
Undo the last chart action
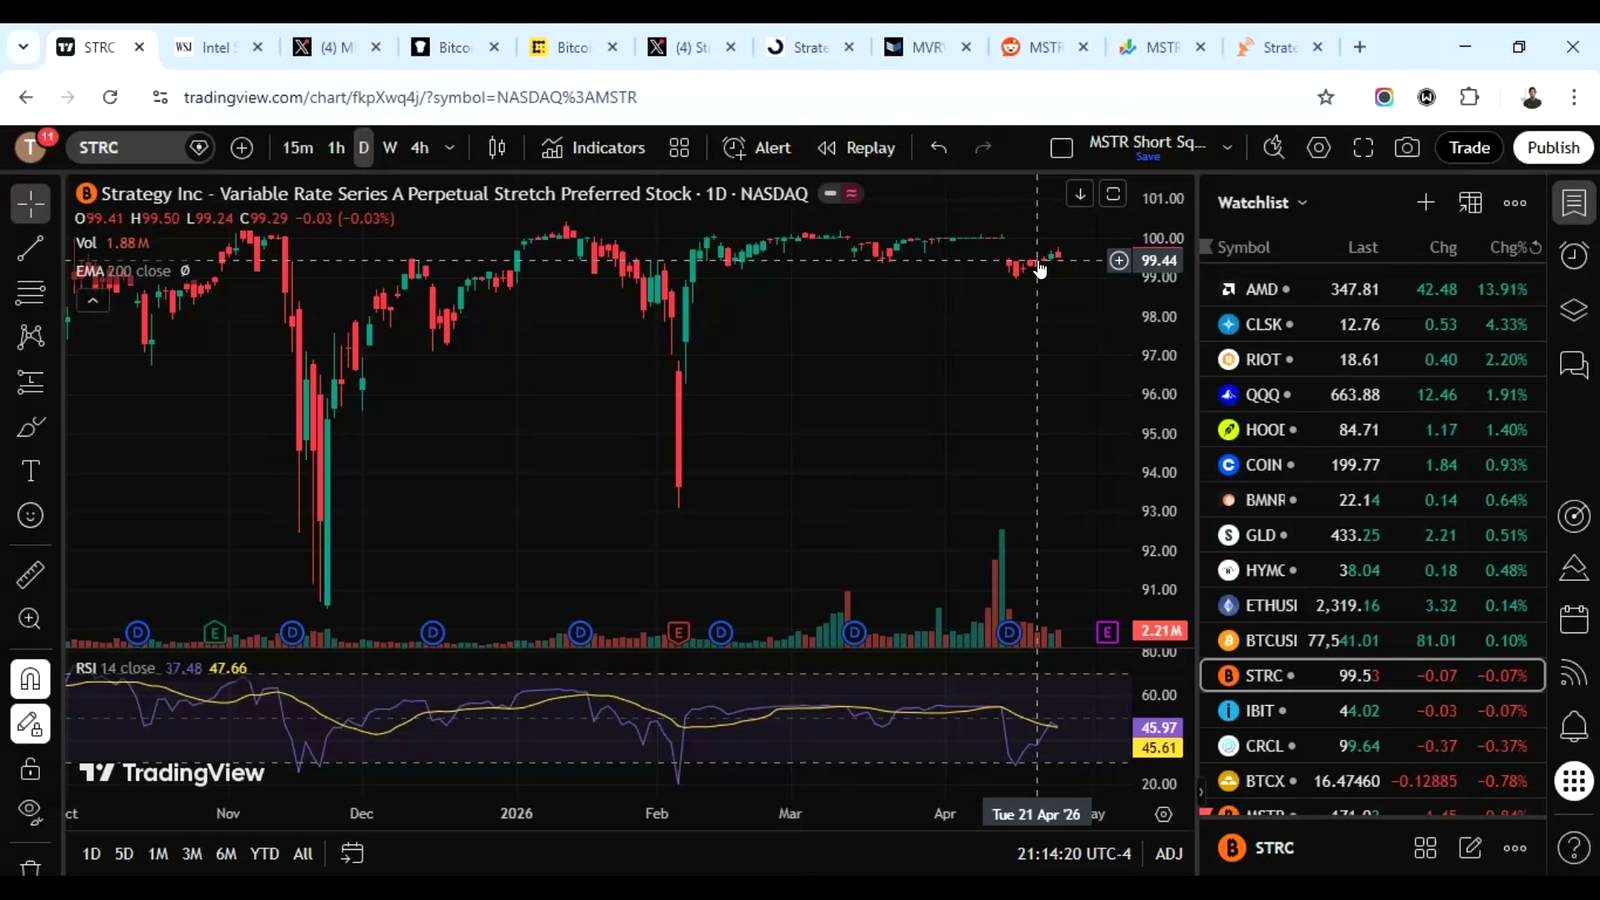[938, 148]
